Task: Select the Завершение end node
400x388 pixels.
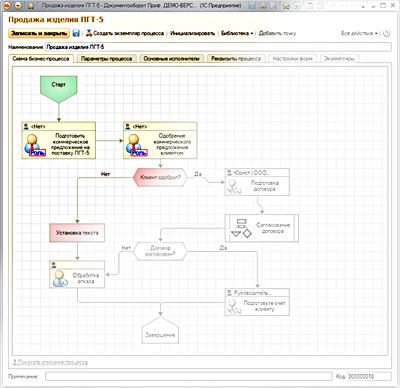Action: tap(160, 330)
